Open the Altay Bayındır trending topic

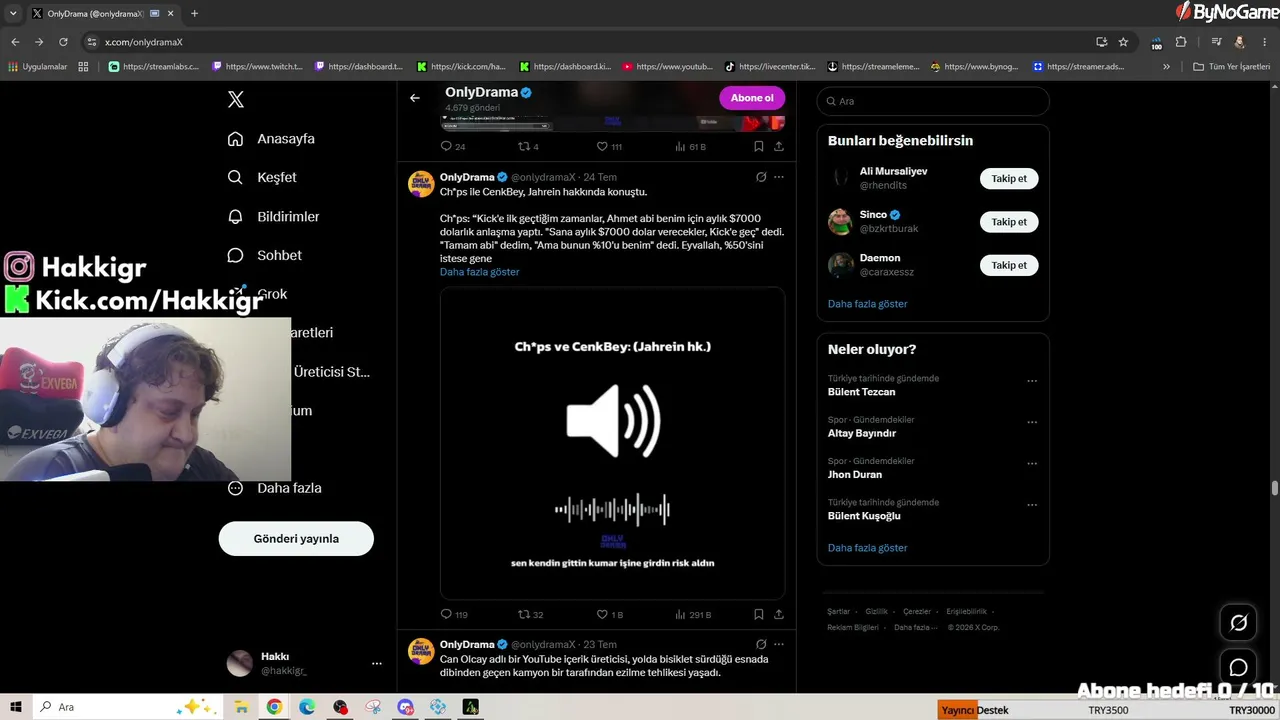(862, 433)
